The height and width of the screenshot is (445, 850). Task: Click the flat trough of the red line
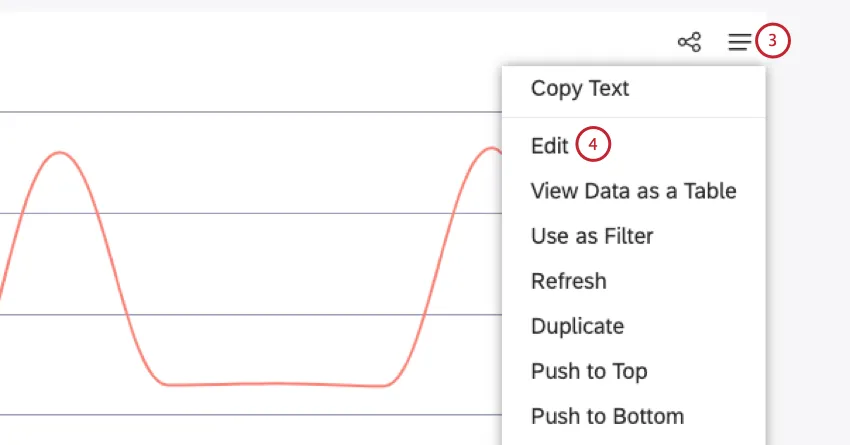pyautogui.click(x=270, y=384)
